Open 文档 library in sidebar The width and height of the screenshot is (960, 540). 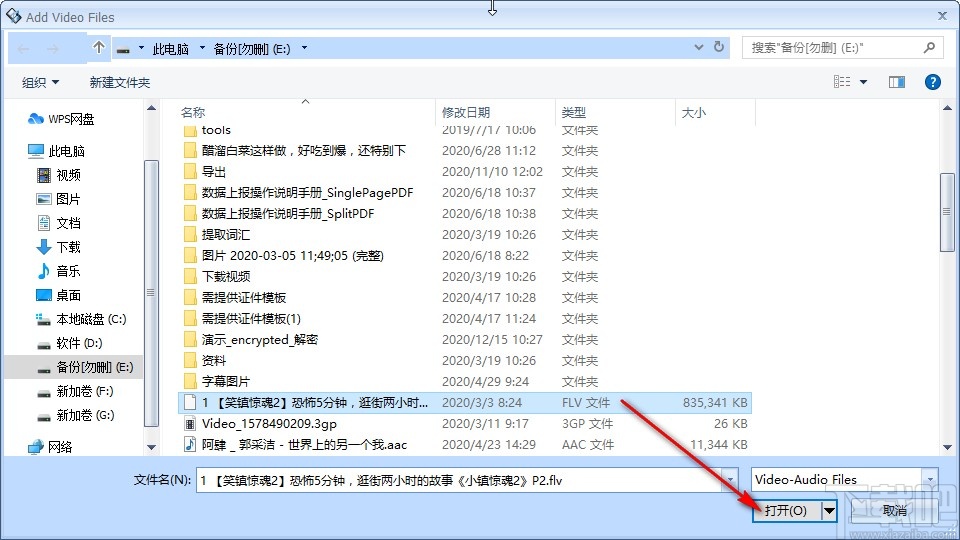click(x=59, y=223)
